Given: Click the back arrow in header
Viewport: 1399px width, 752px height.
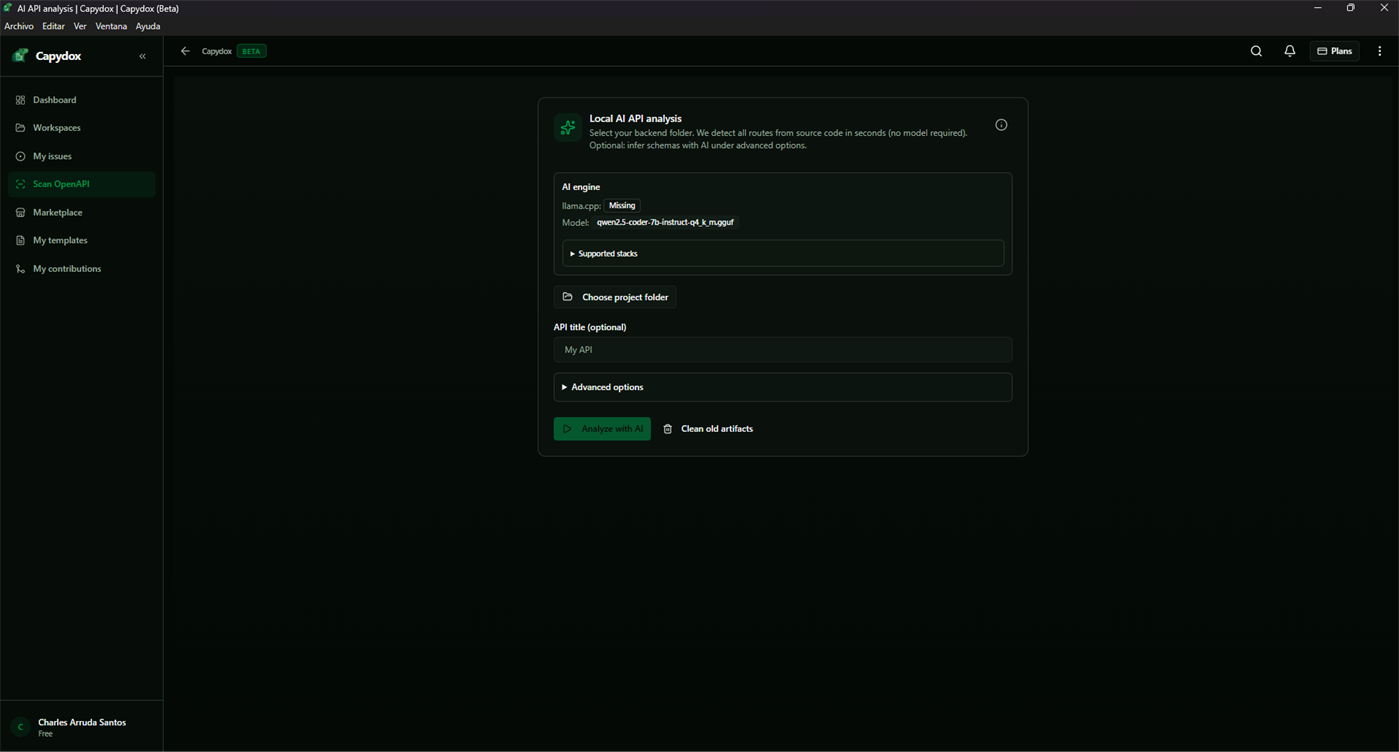Looking at the screenshot, I should pyautogui.click(x=185, y=51).
